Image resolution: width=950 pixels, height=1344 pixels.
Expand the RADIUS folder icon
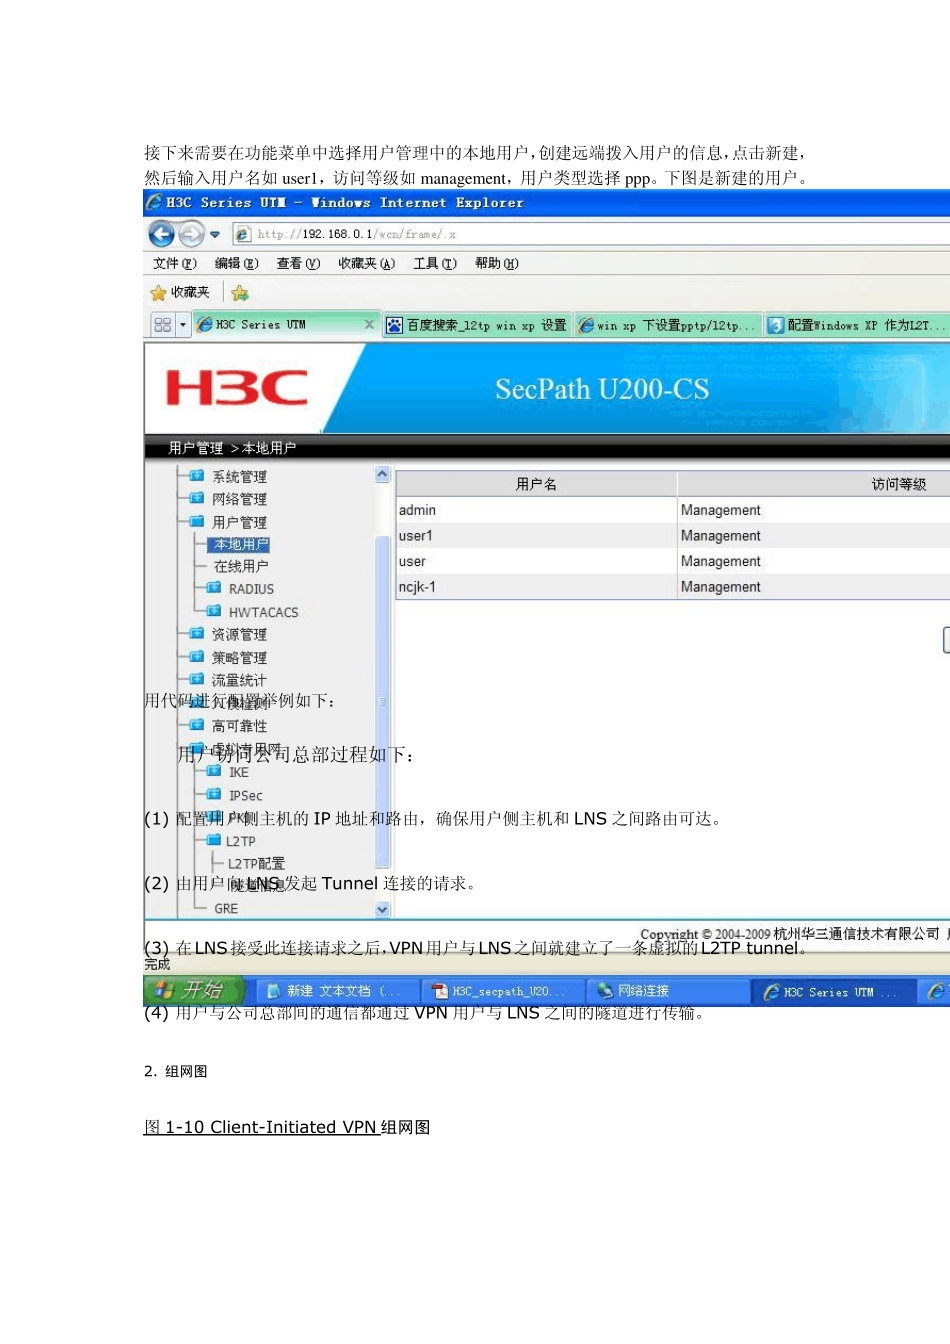pos(214,588)
